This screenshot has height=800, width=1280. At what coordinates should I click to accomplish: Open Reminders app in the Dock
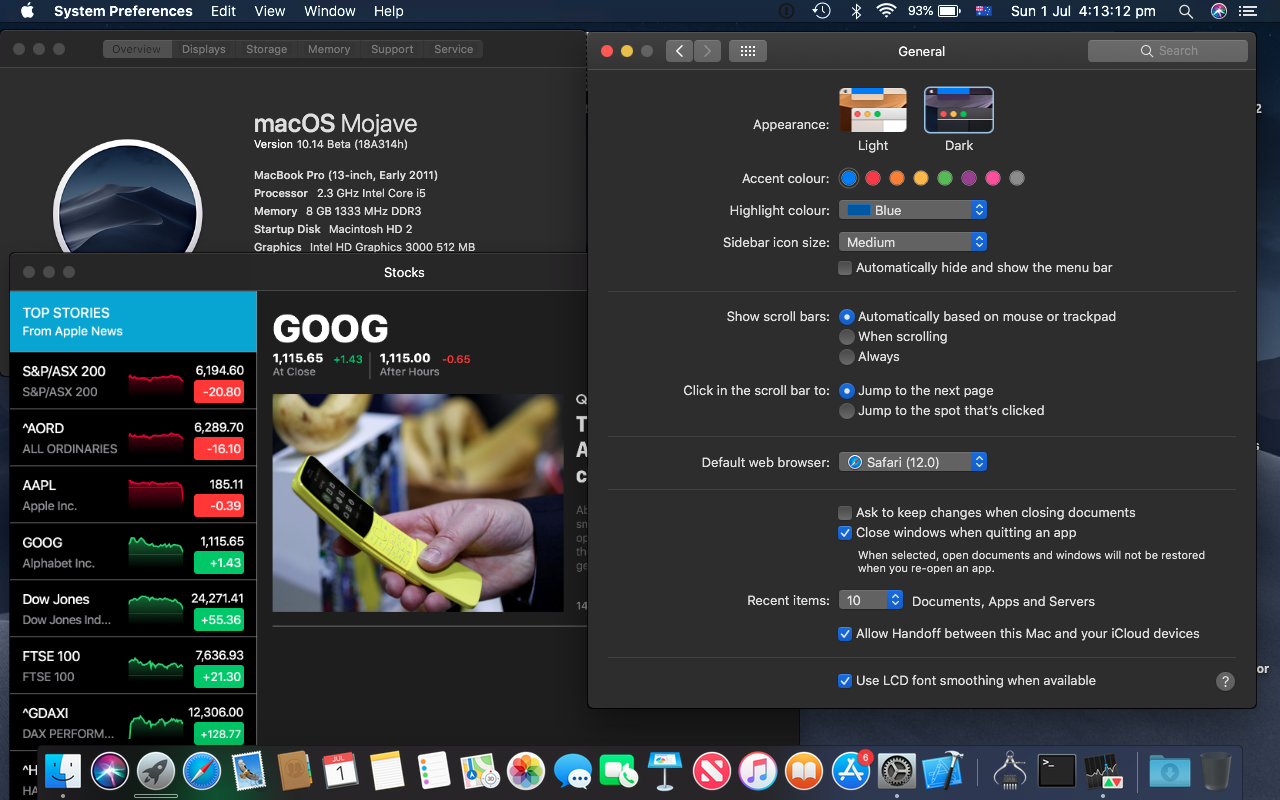434,771
